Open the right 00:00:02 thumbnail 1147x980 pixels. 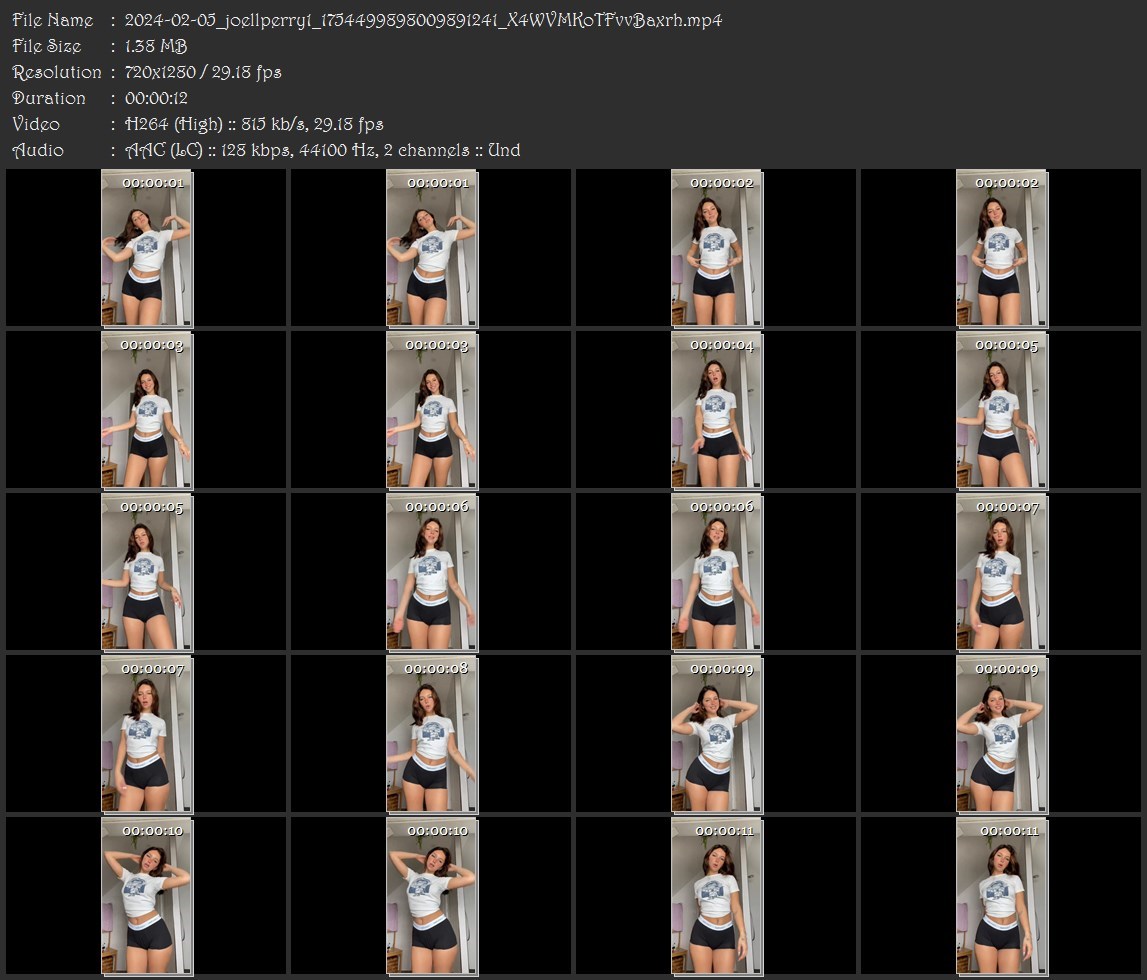1002,248
